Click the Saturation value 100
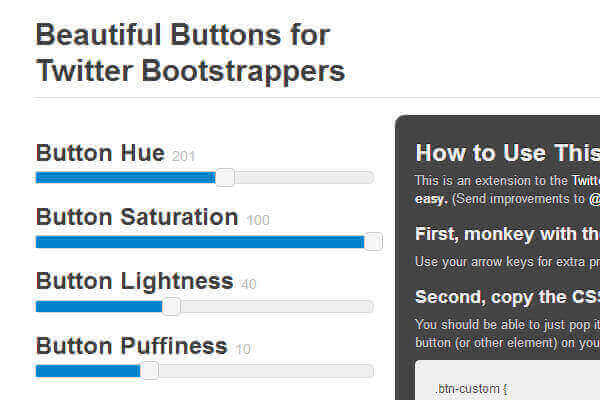Screen dimensions: 600x400 (x=257, y=220)
